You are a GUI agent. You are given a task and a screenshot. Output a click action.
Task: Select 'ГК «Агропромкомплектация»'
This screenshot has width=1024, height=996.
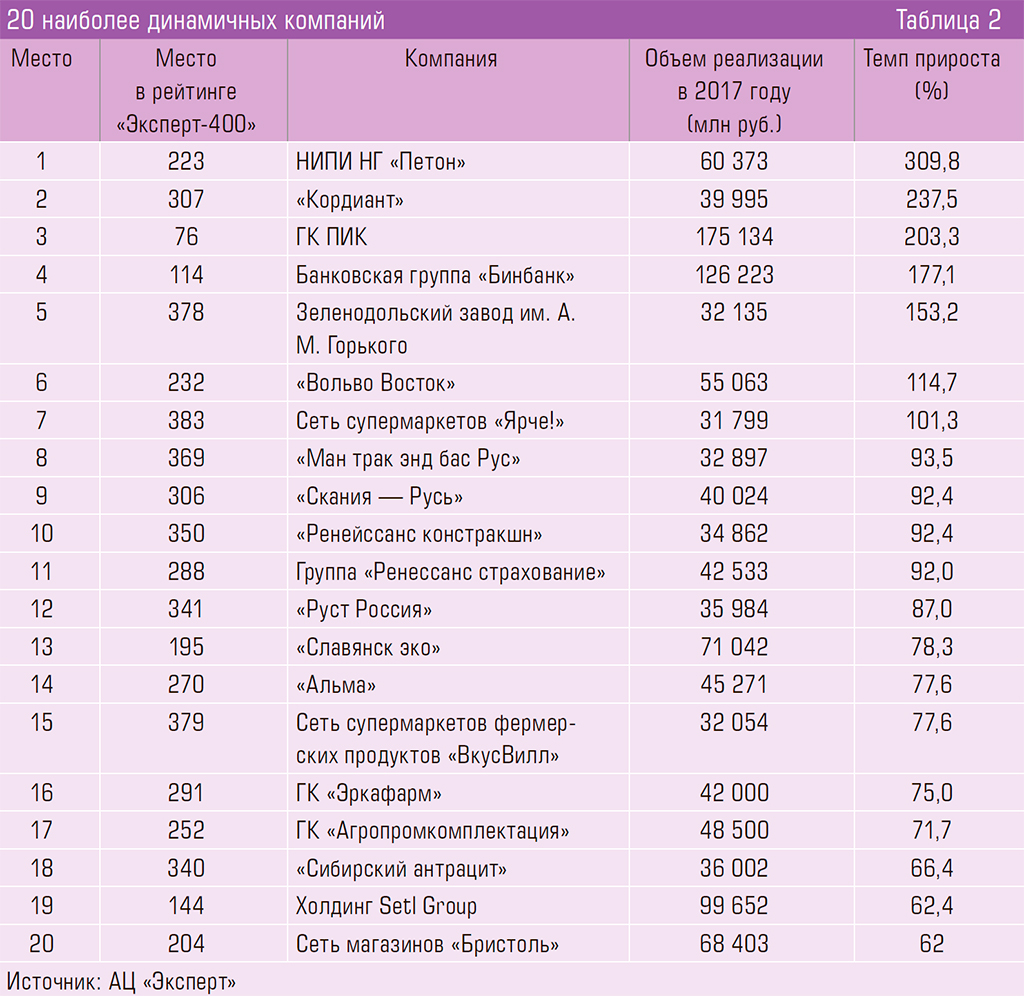click(432, 831)
